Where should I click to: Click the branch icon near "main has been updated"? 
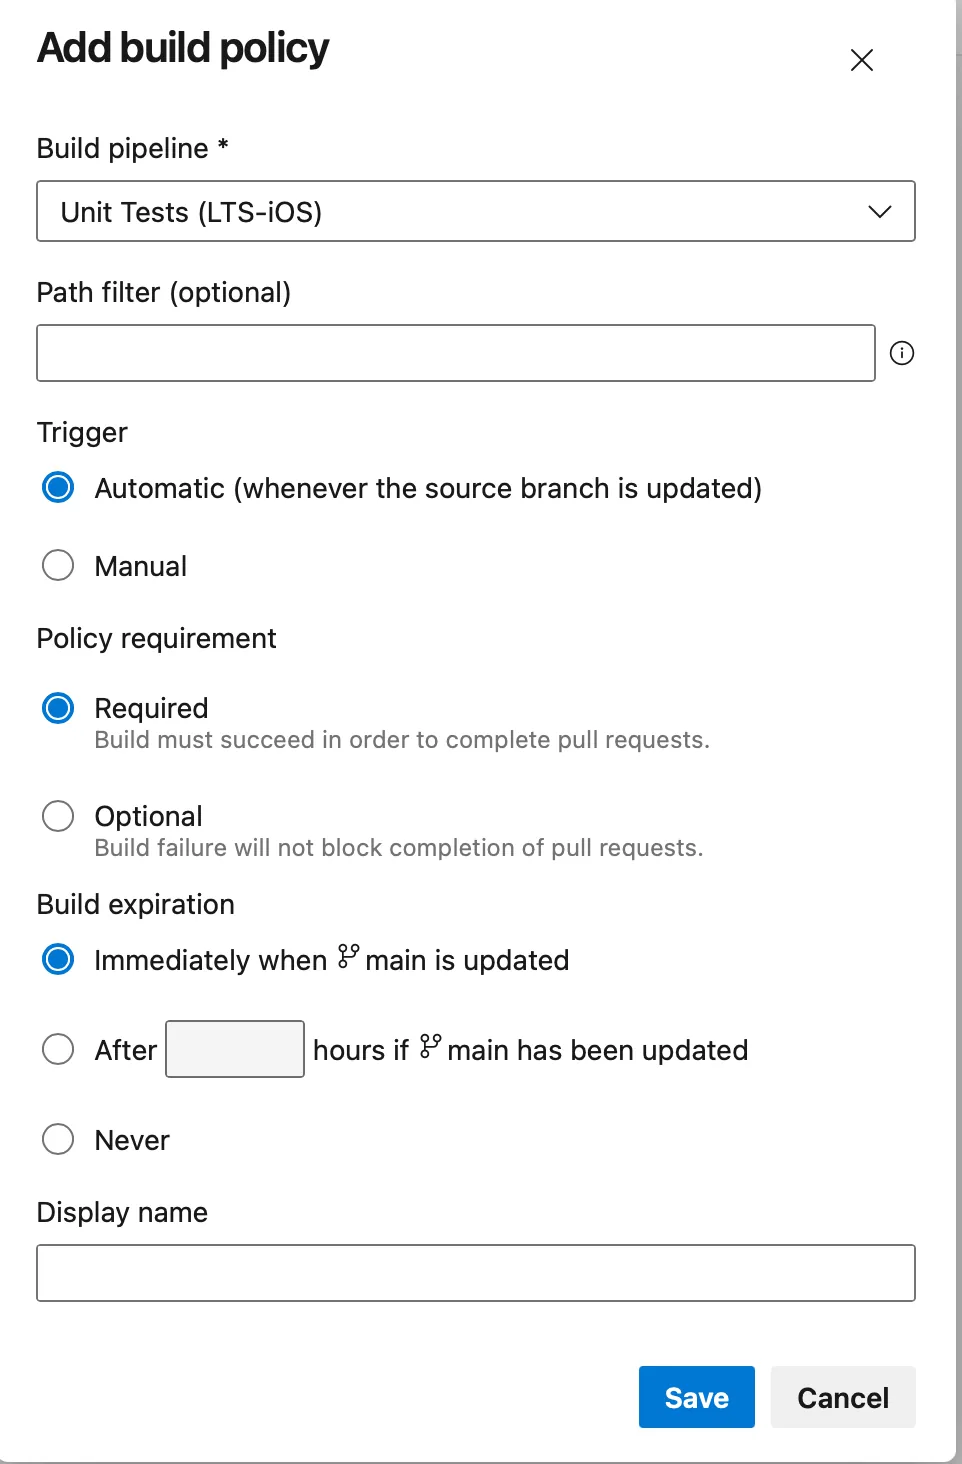tap(431, 1047)
